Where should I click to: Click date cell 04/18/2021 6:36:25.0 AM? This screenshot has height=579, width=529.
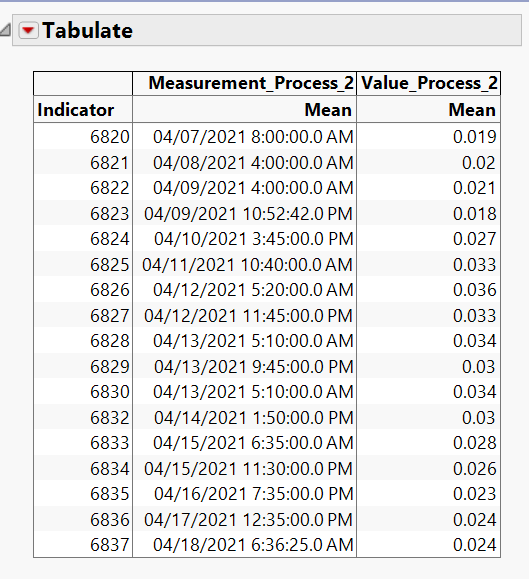click(253, 545)
